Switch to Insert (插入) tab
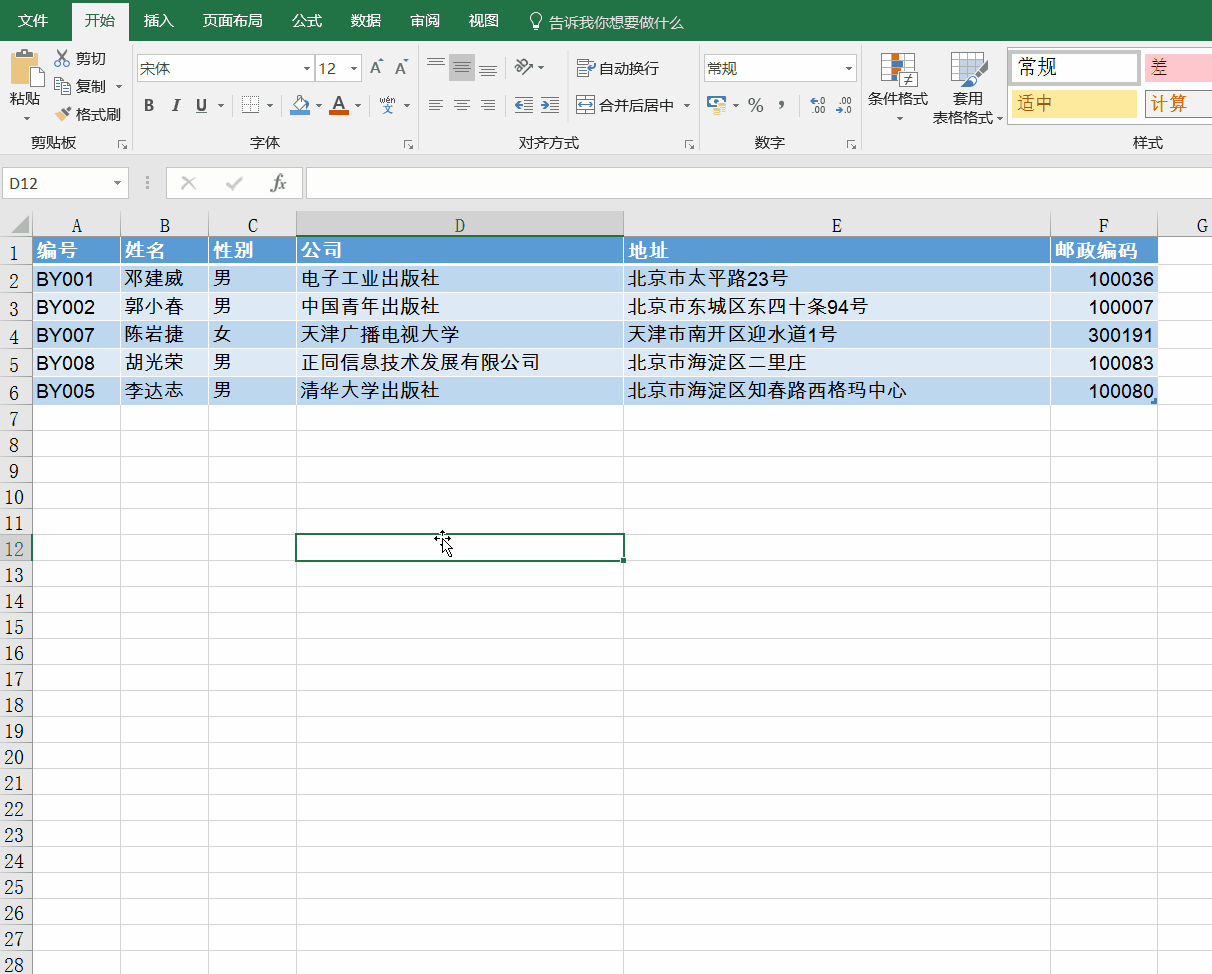Screen dimensions: 1212x974 [x=158, y=21]
